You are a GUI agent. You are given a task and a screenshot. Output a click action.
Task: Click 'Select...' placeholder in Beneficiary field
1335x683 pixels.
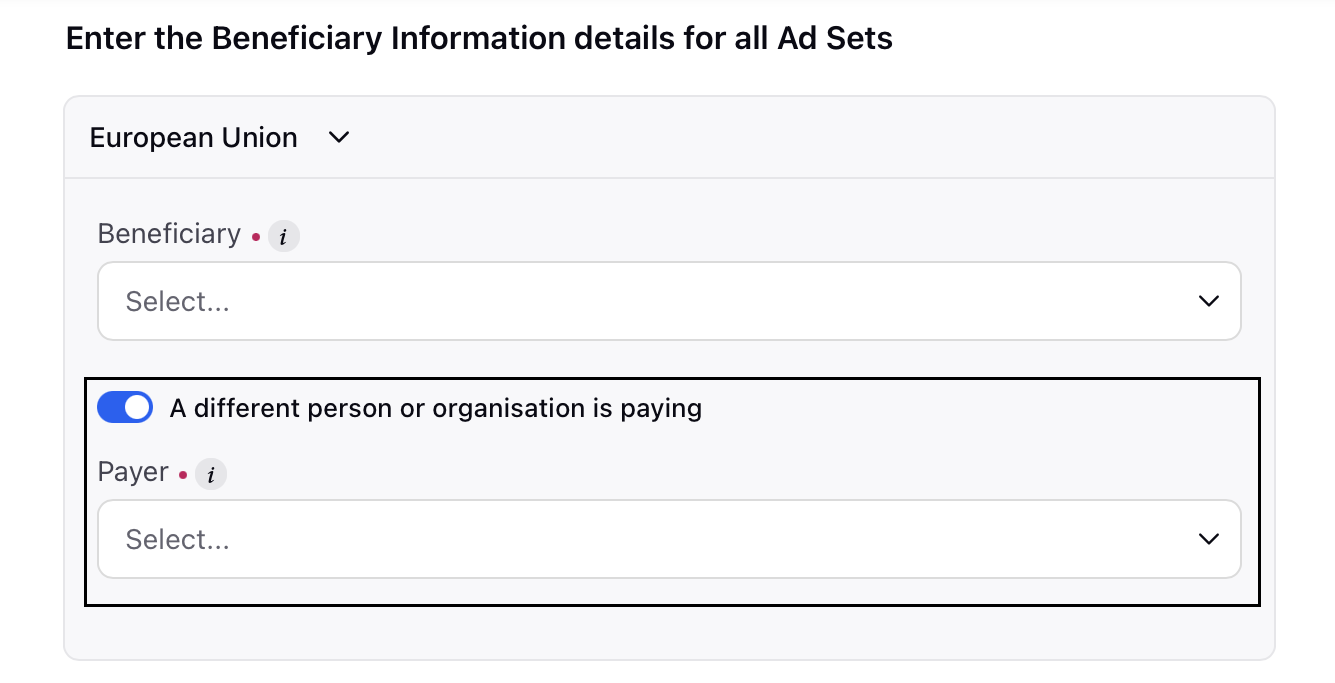point(177,301)
